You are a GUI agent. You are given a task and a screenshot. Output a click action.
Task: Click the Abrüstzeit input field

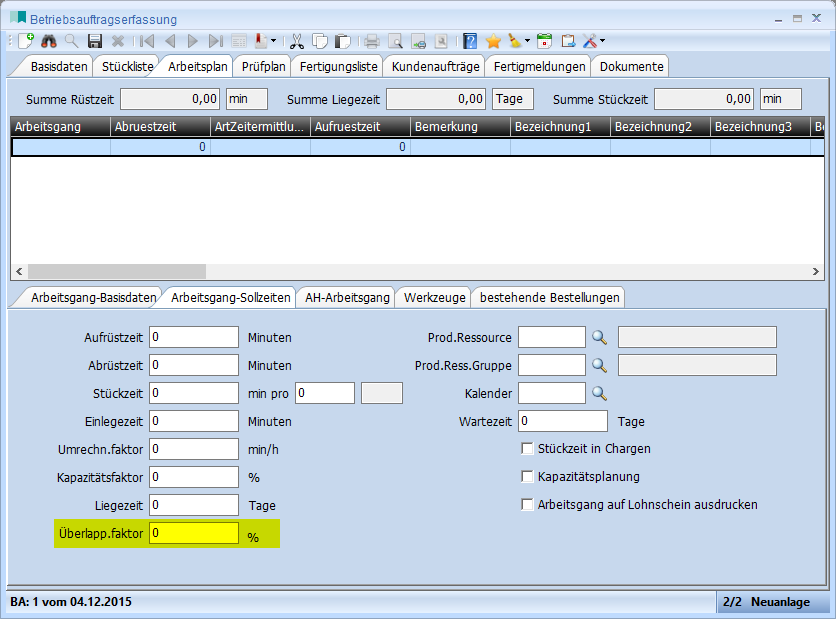[x=194, y=365]
